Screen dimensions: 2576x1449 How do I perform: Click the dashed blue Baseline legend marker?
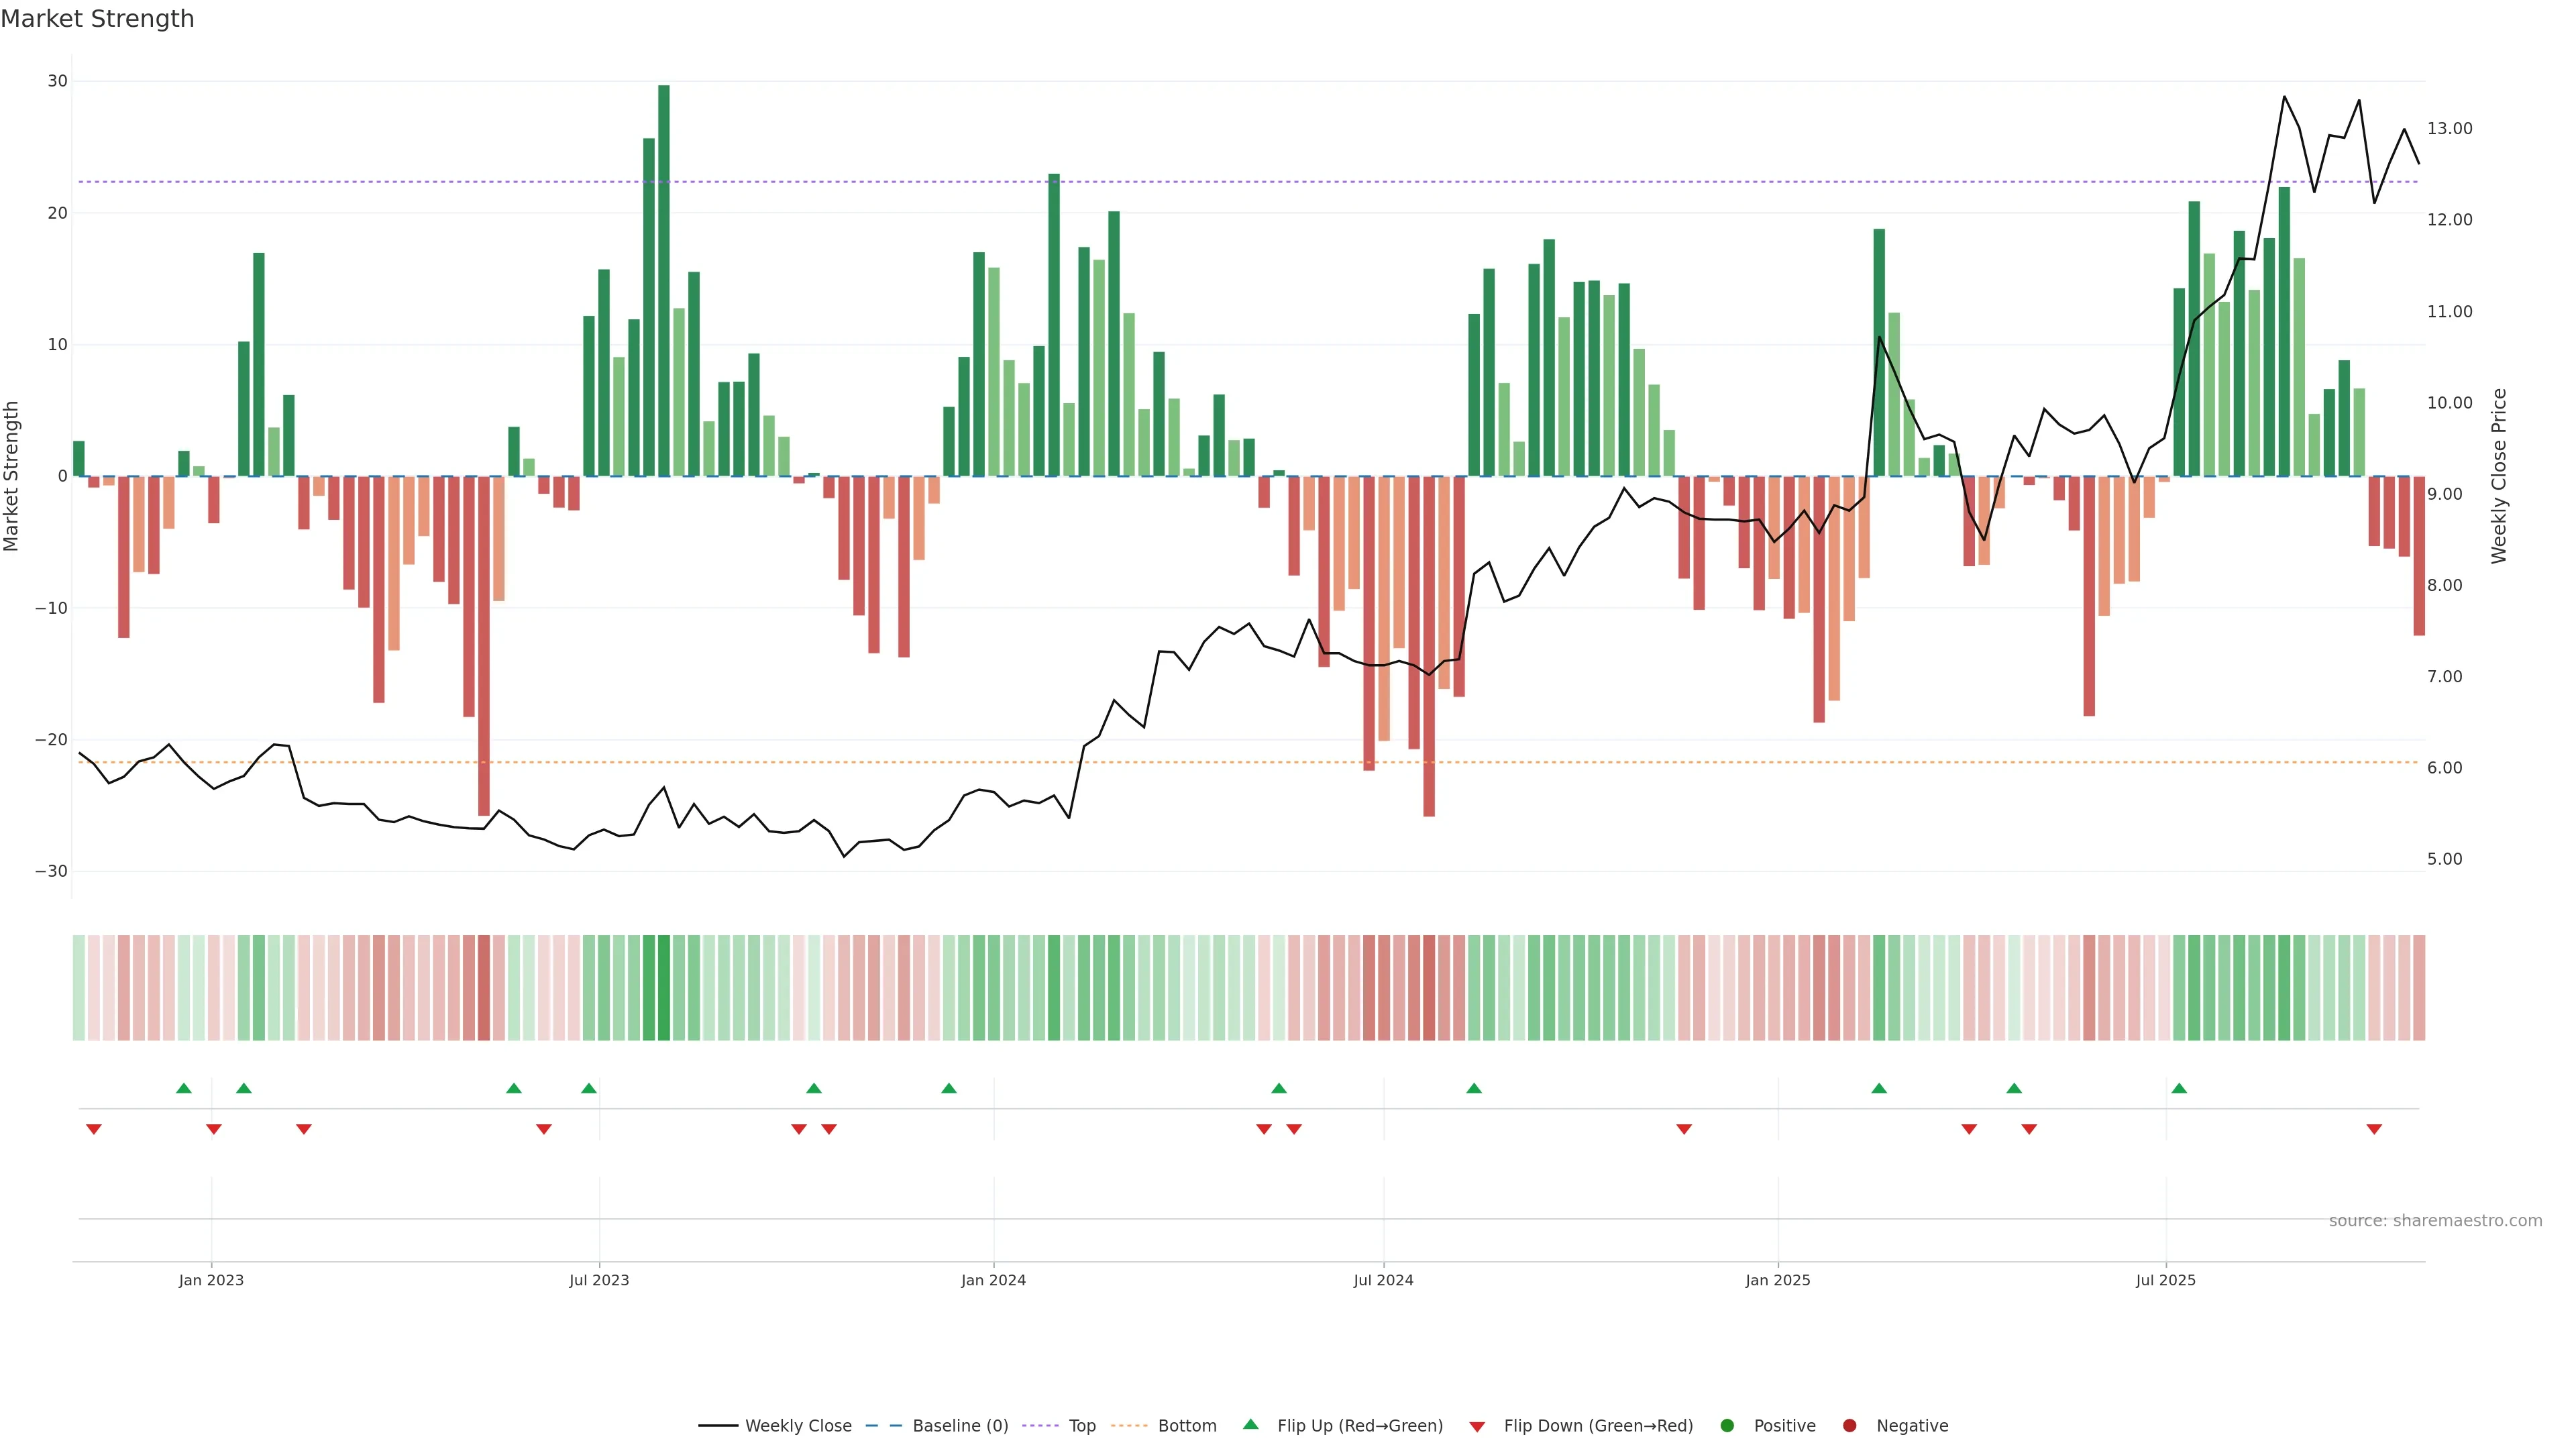tap(883, 1426)
